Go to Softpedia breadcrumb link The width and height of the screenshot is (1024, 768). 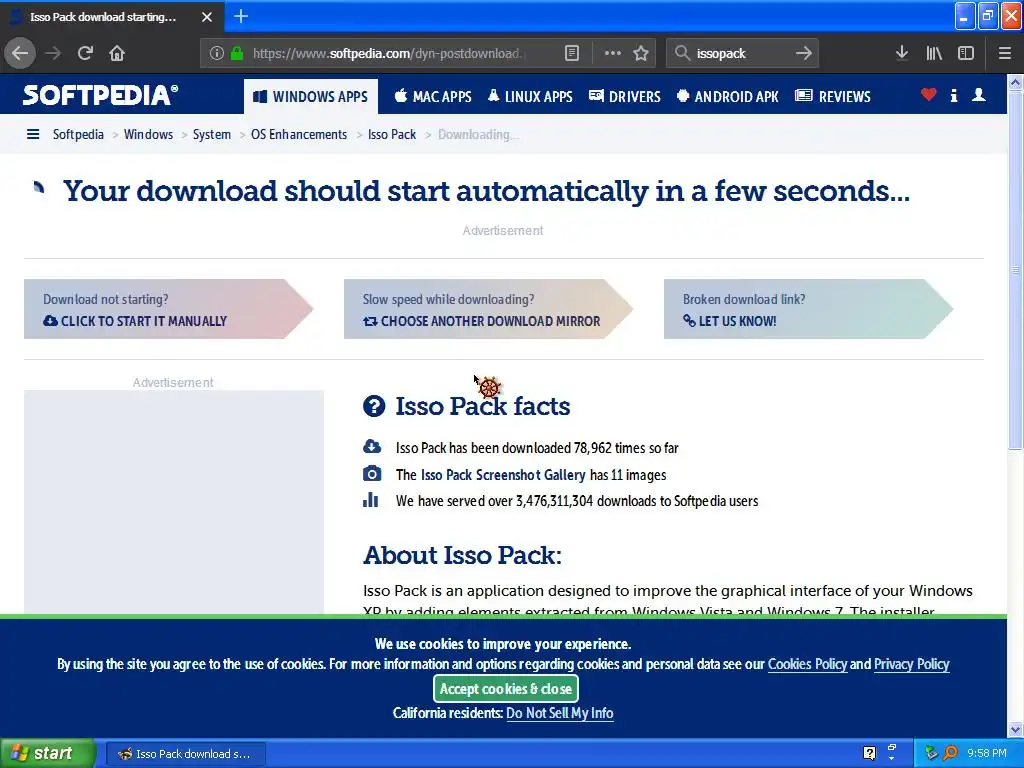78,135
